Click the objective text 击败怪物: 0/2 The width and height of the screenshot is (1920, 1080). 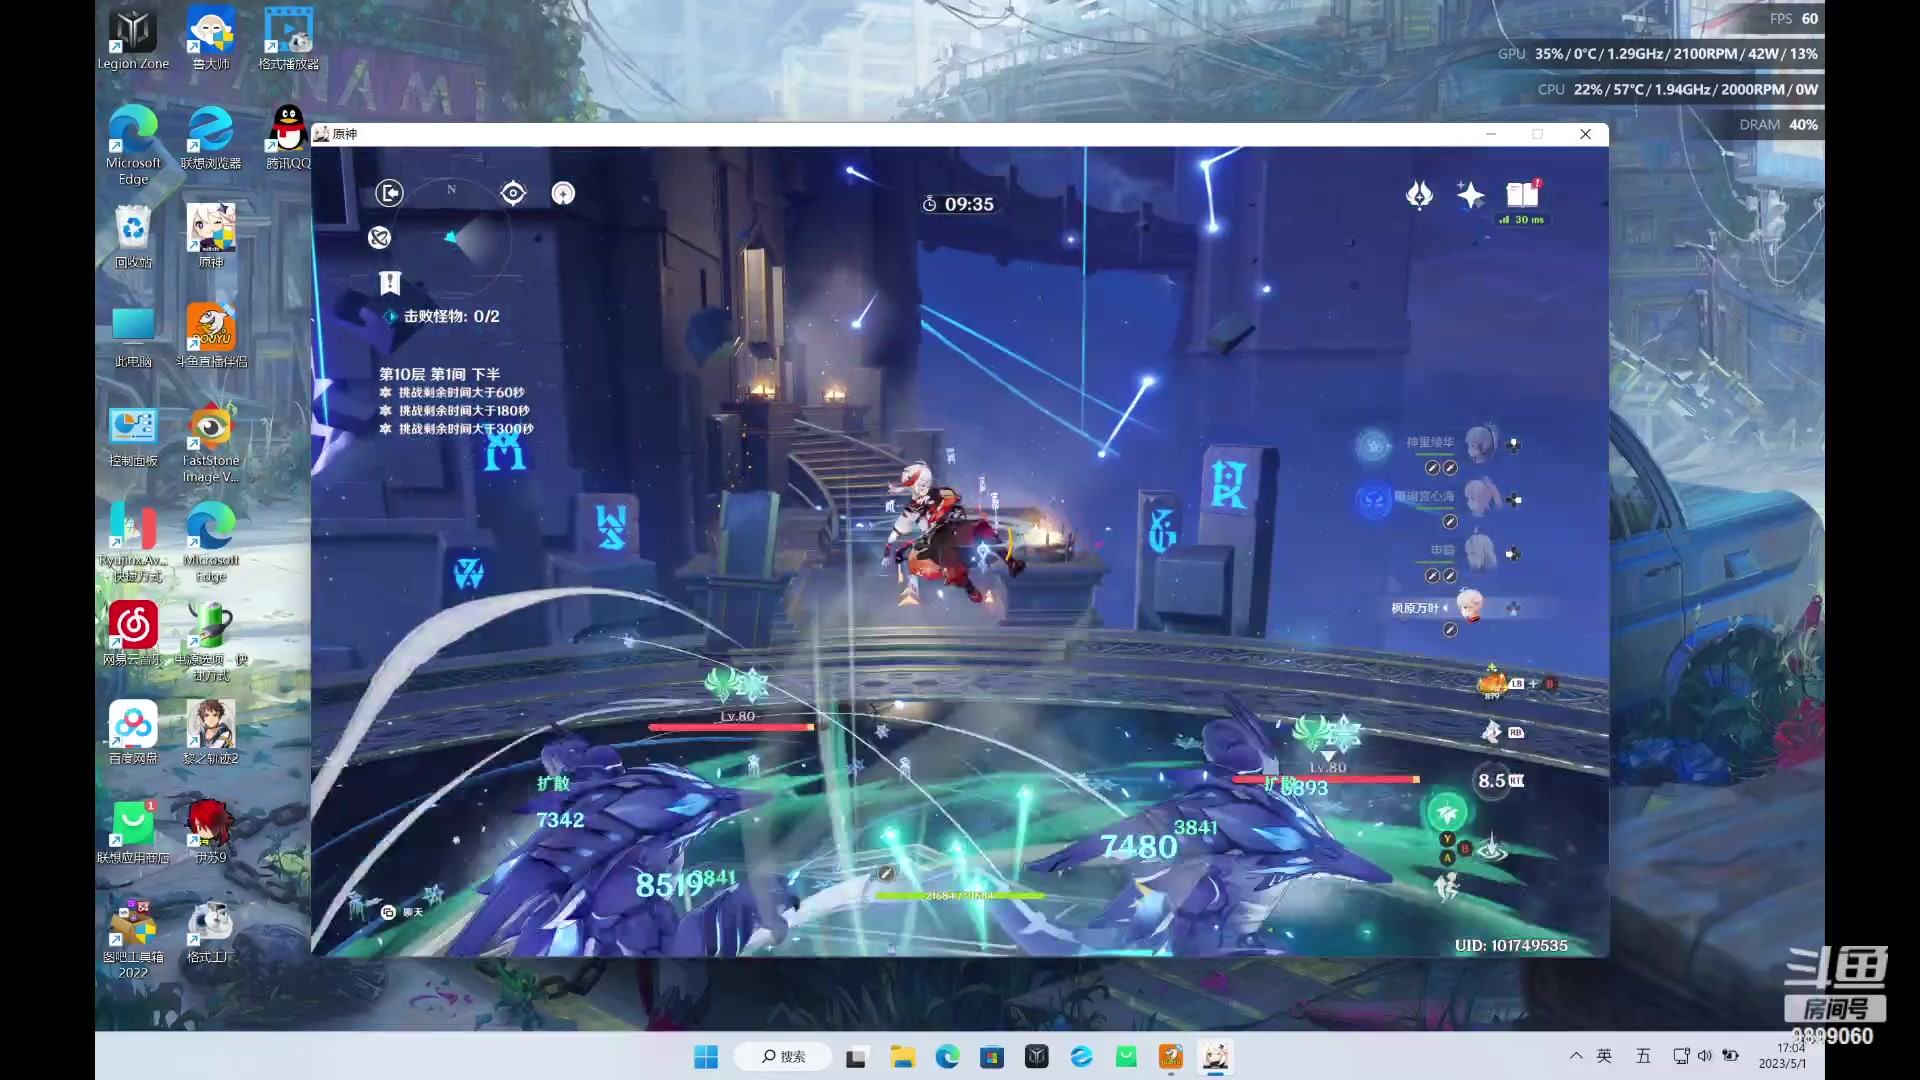[x=451, y=316]
